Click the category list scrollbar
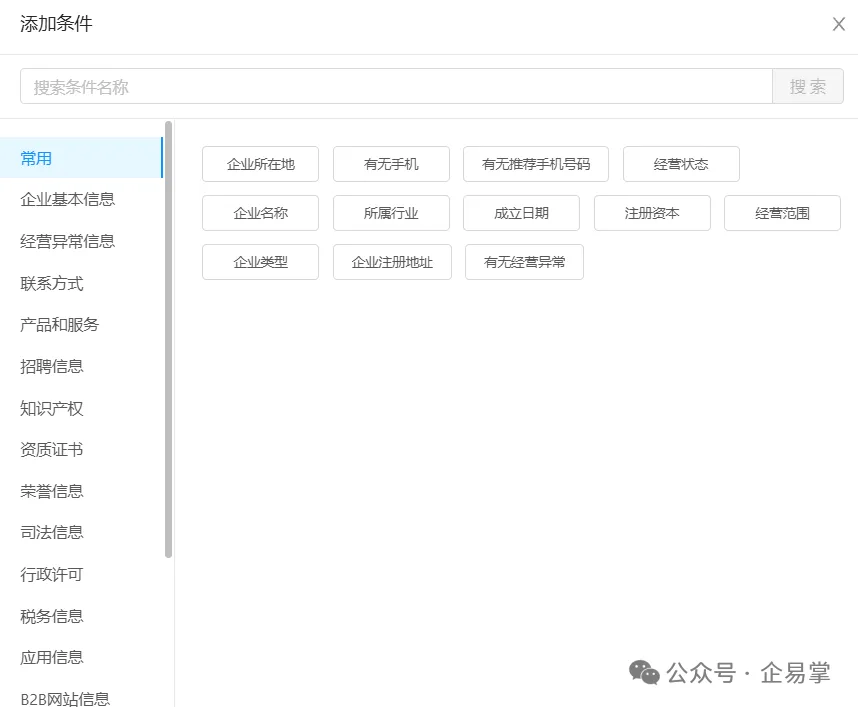 pyautogui.click(x=169, y=339)
